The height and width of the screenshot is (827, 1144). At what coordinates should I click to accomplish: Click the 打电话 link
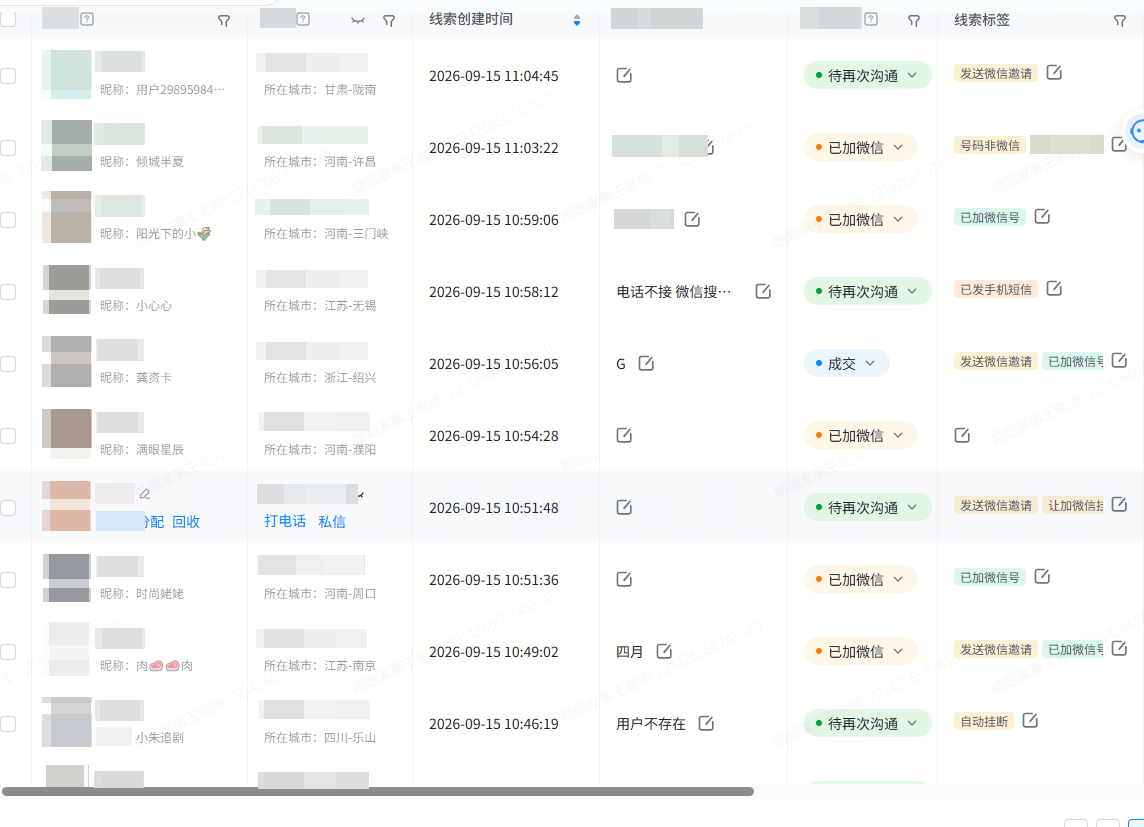(x=285, y=521)
